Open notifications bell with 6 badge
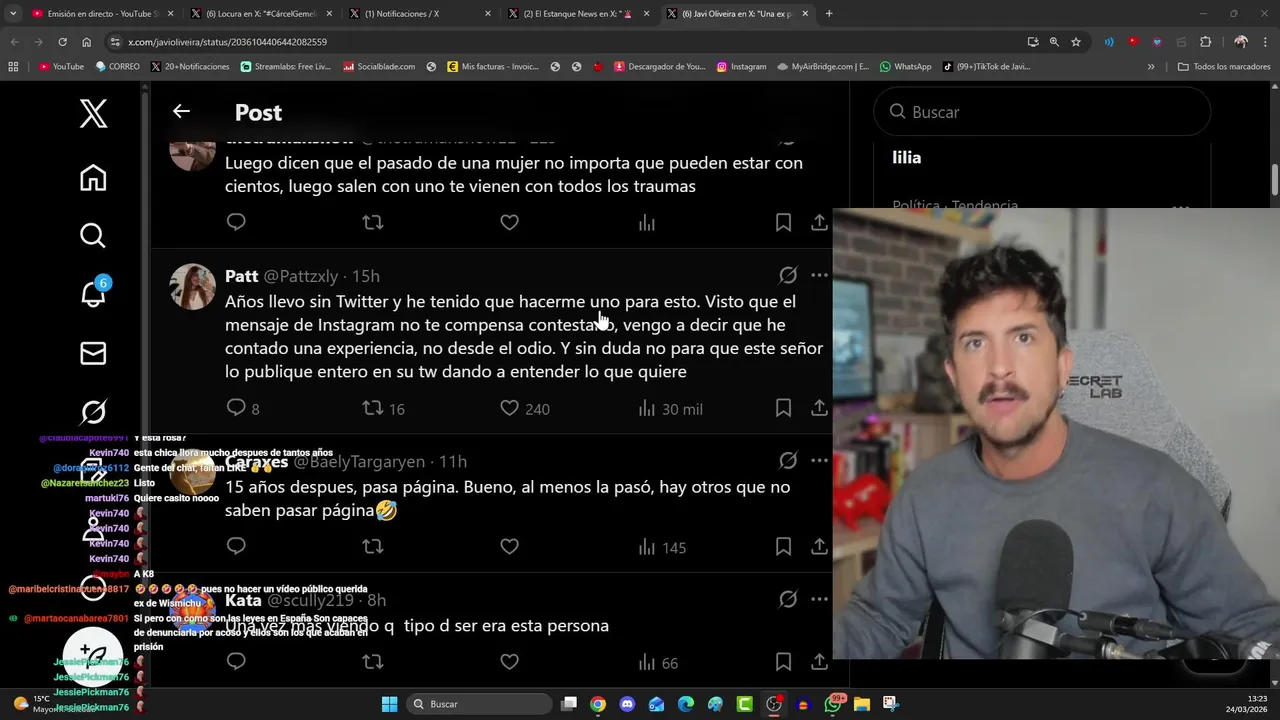The width and height of the screenshot is (1280, 720). coord(93,294)
